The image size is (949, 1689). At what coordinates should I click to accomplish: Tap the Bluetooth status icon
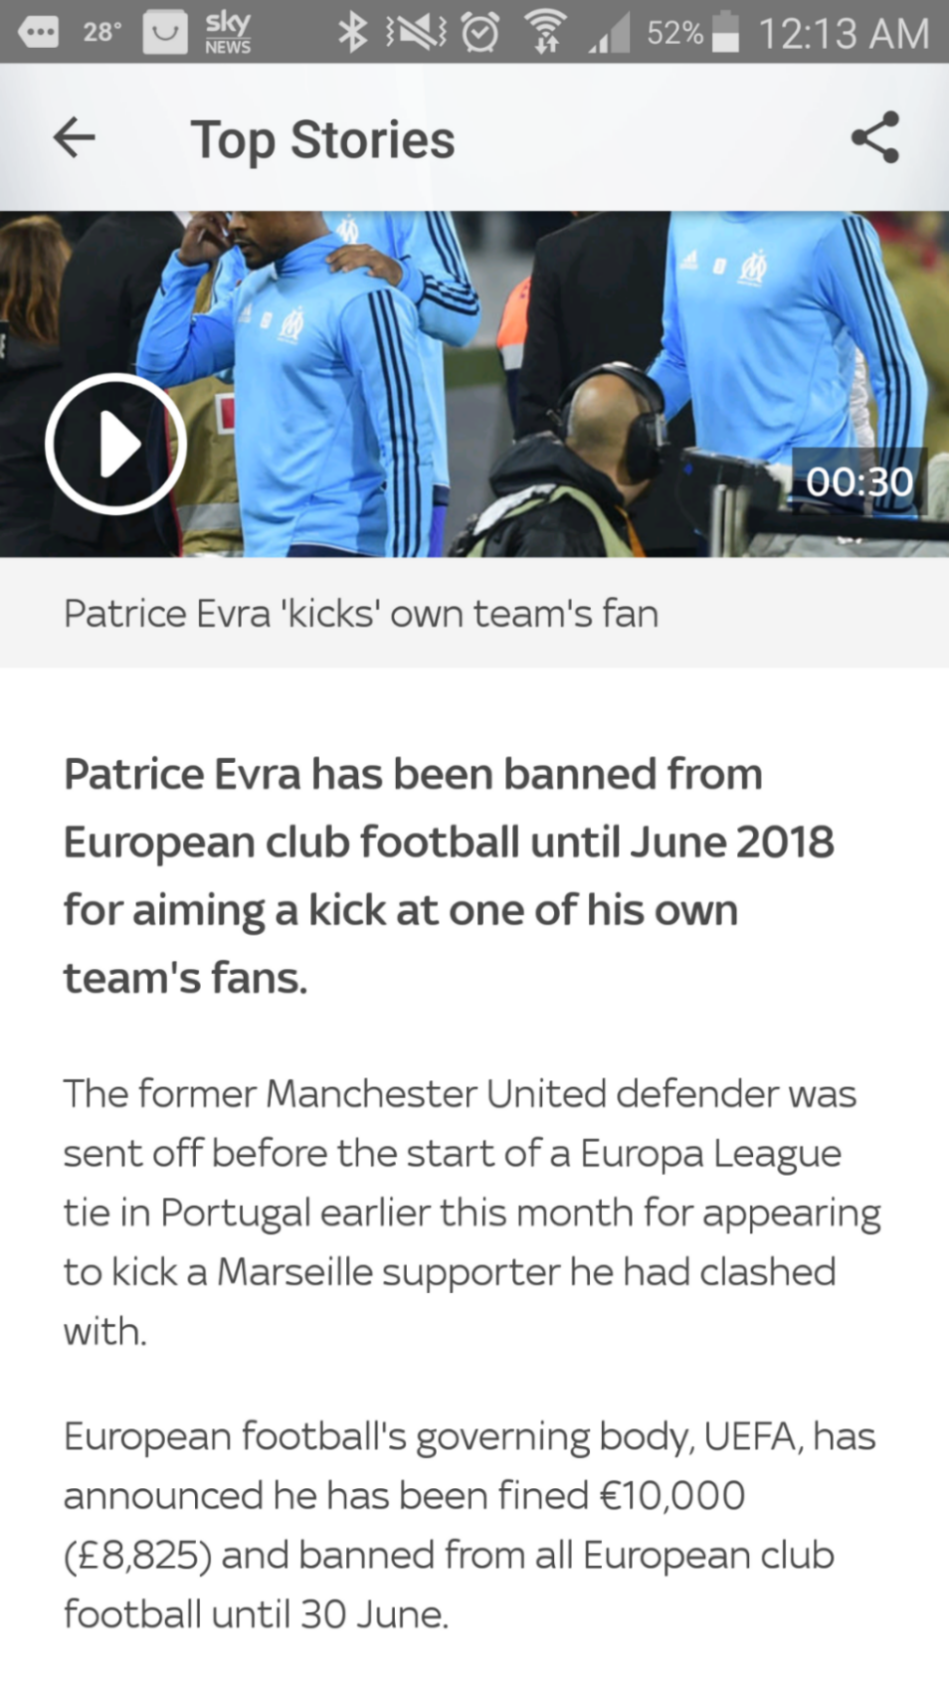[351, 33]
